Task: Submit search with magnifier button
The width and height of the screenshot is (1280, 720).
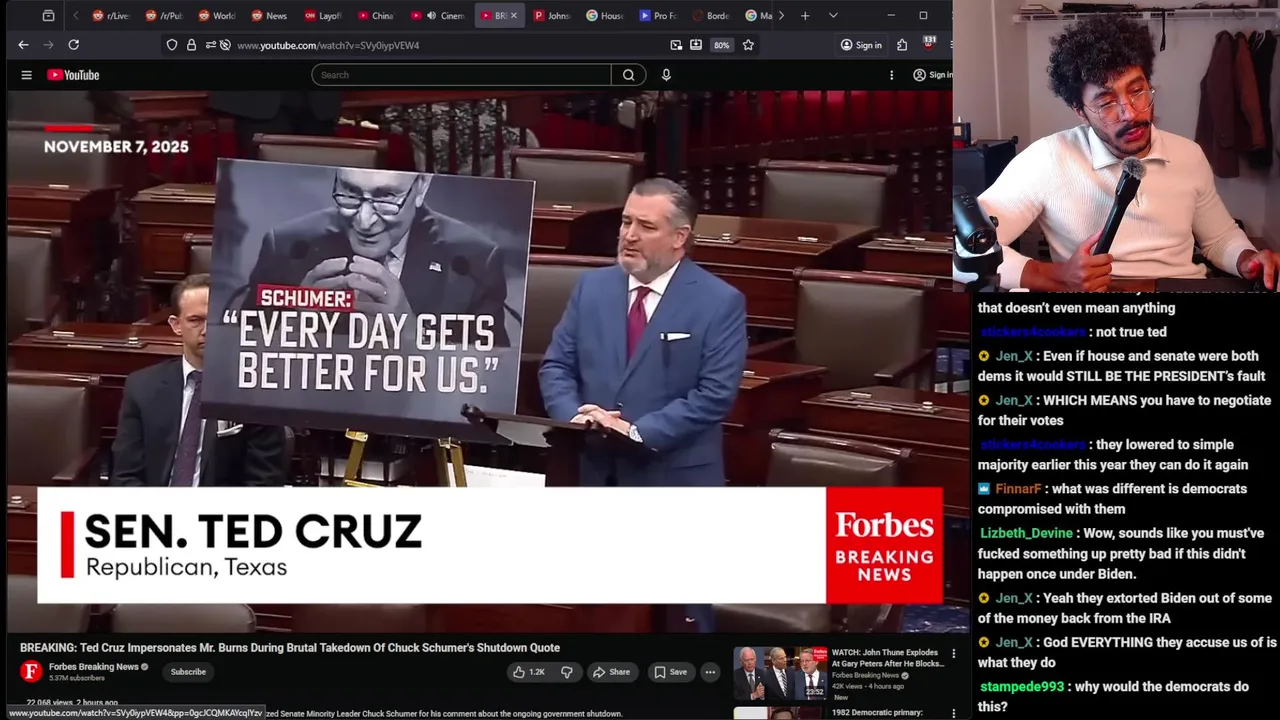Action: pos(628,75)
